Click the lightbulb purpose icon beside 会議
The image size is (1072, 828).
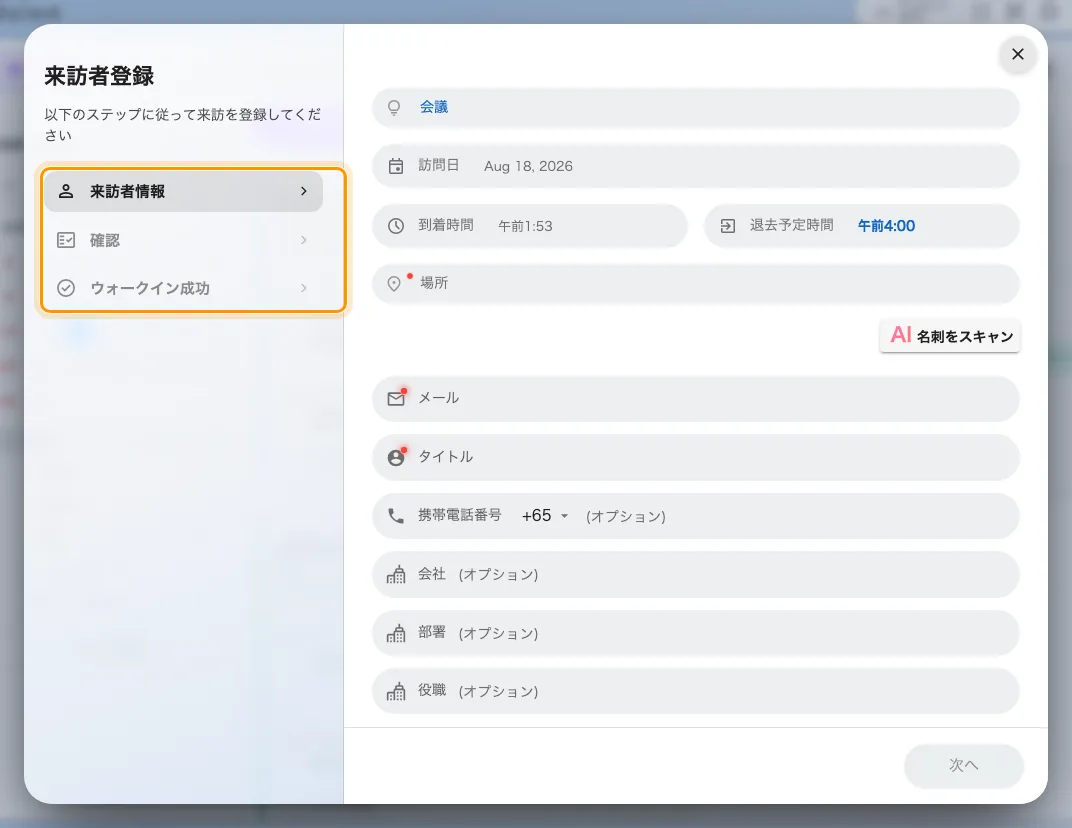tap(394, 107)
